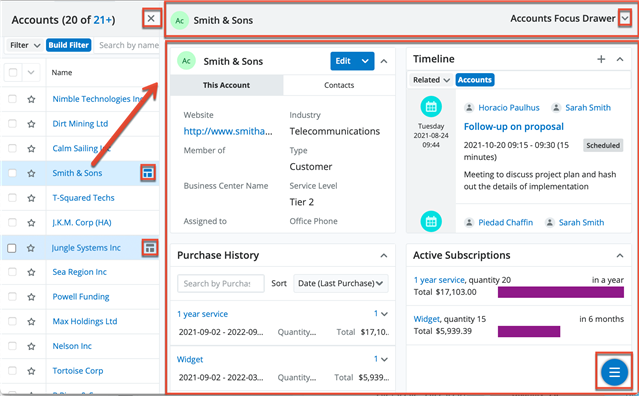Open the Edit button dropdown arrow

[x=365, y=61]
